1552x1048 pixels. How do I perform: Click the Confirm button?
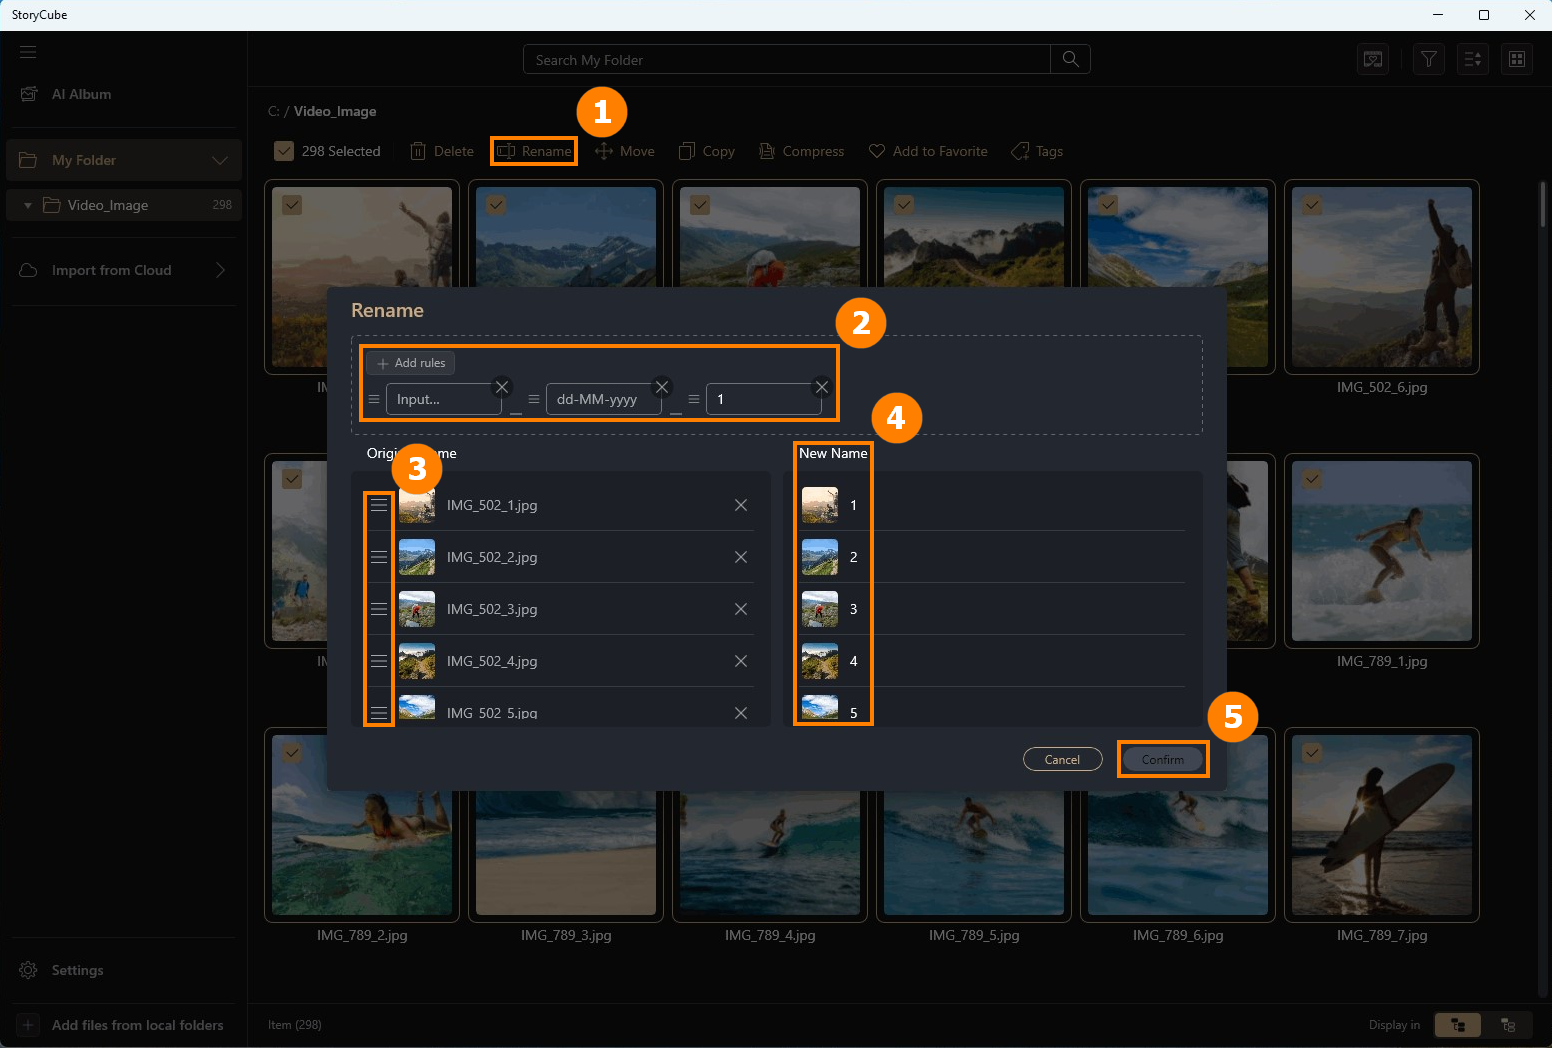pos(1163,759)
